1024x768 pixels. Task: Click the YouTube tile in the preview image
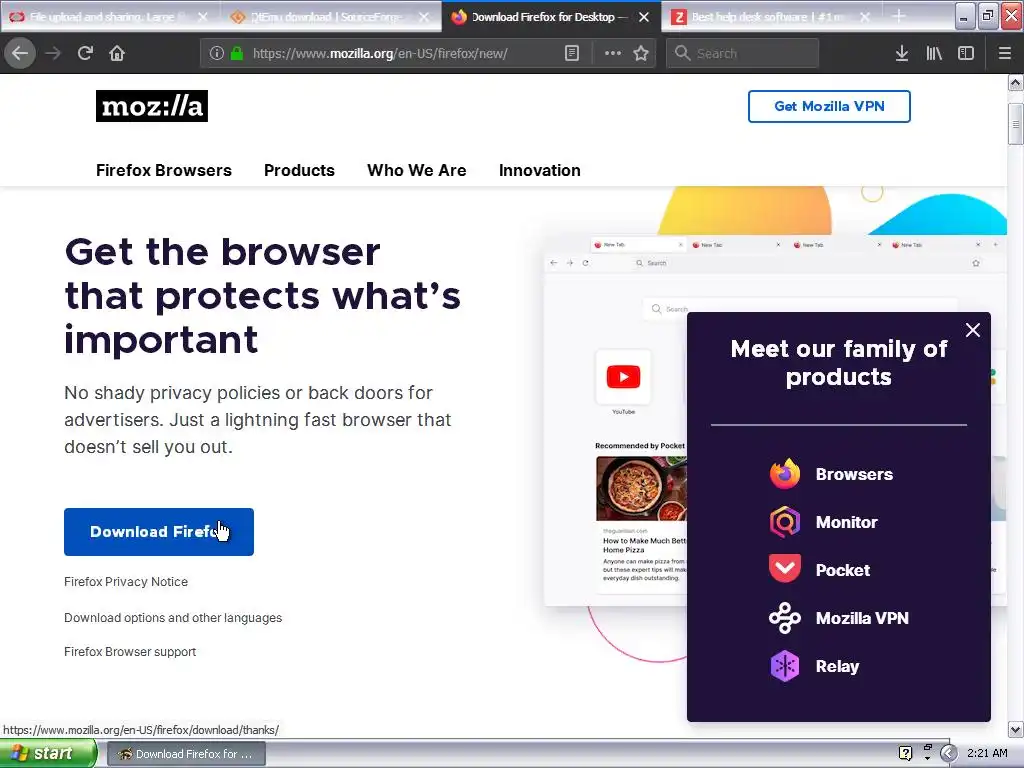(x=623, y=377)
